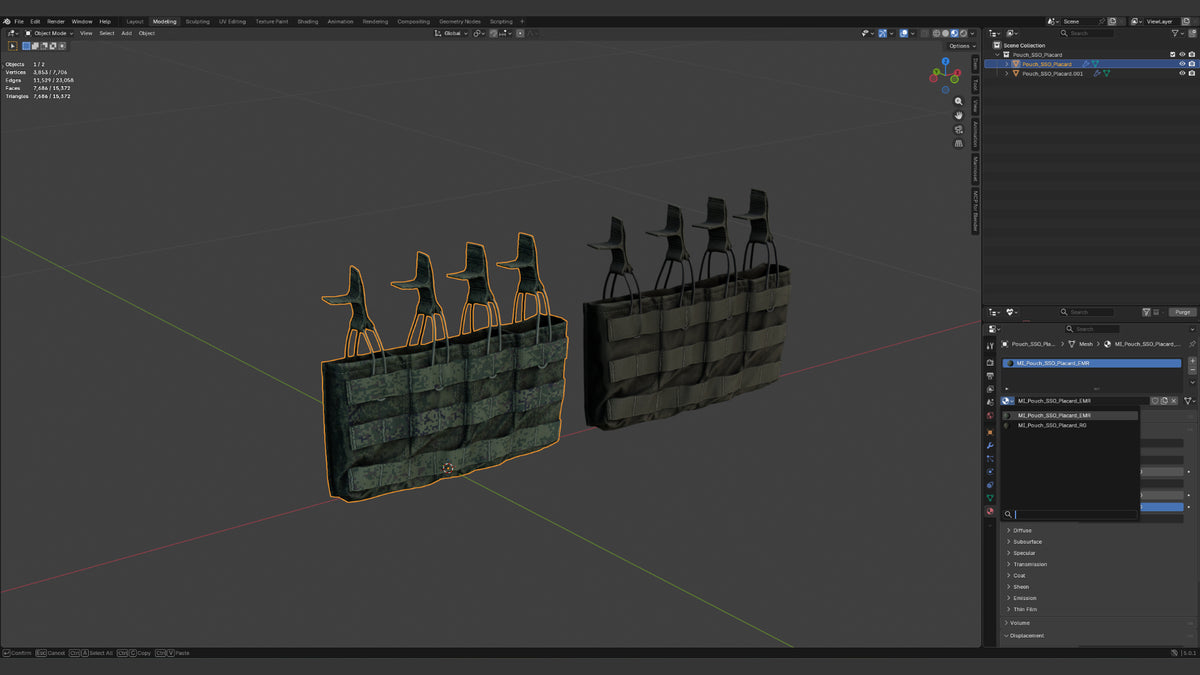The image size is (1200, 675).
Task: Click the viewport zoom magnifier icon
Action: [958, 101]
